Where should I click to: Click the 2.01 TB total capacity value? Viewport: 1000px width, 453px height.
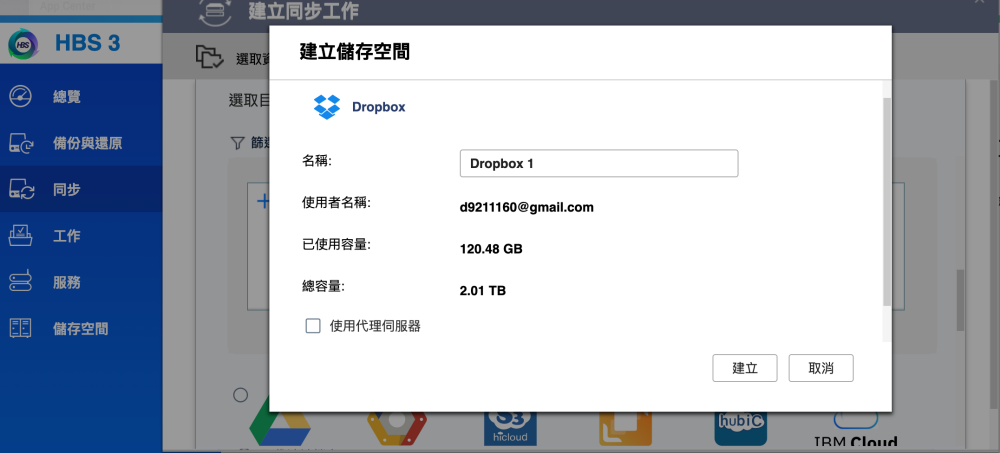483,292
